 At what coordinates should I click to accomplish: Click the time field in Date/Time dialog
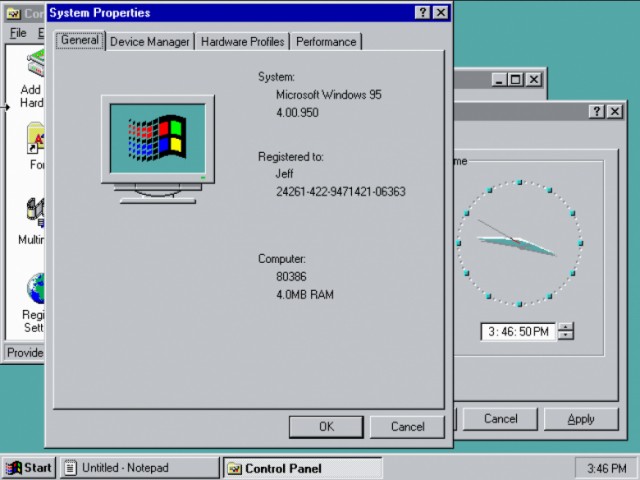coord(518,331)
